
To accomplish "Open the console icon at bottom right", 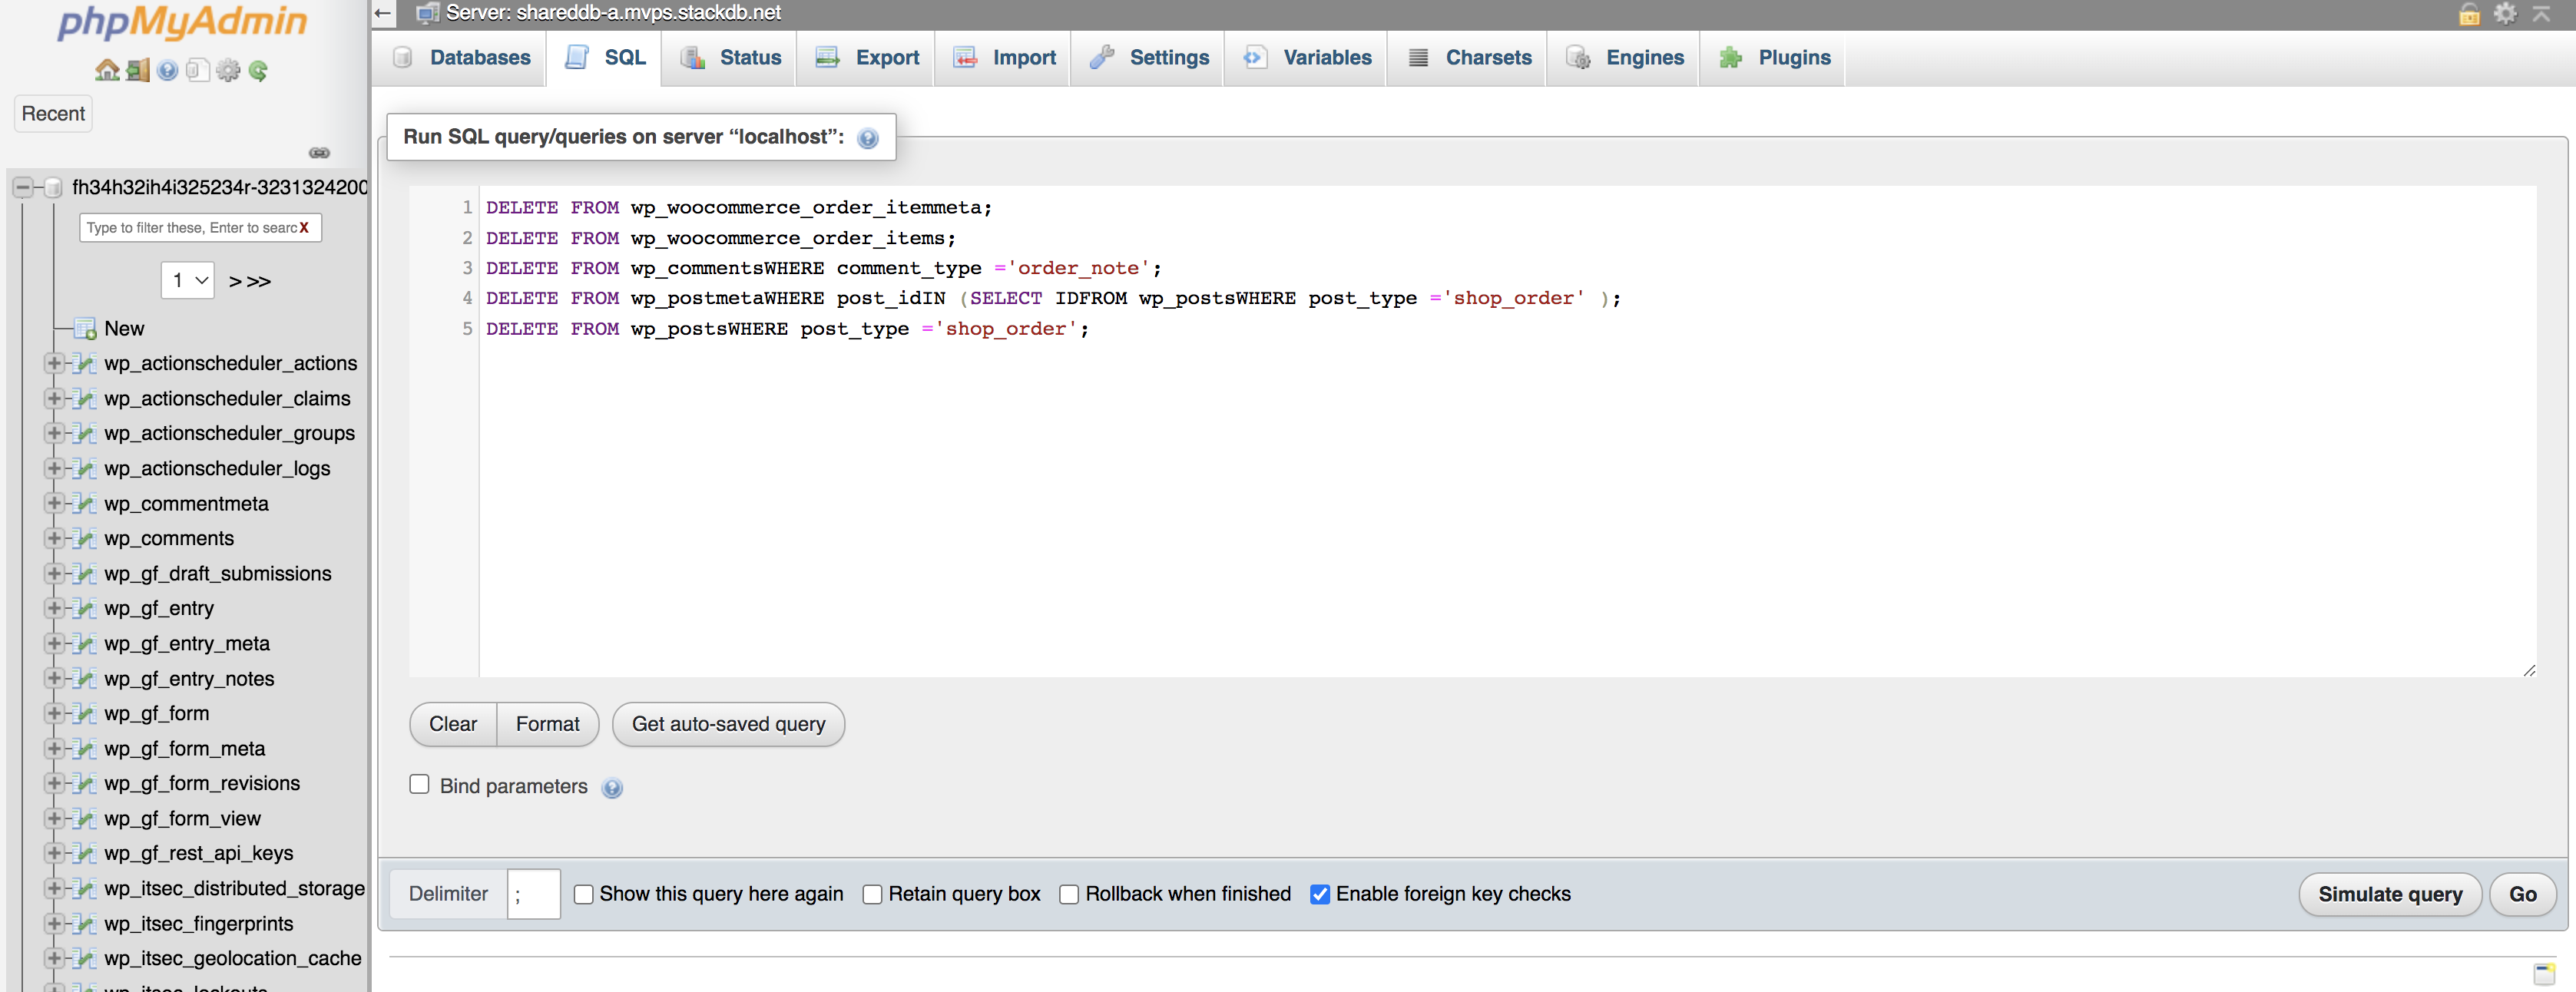I will coord(2544,973).
